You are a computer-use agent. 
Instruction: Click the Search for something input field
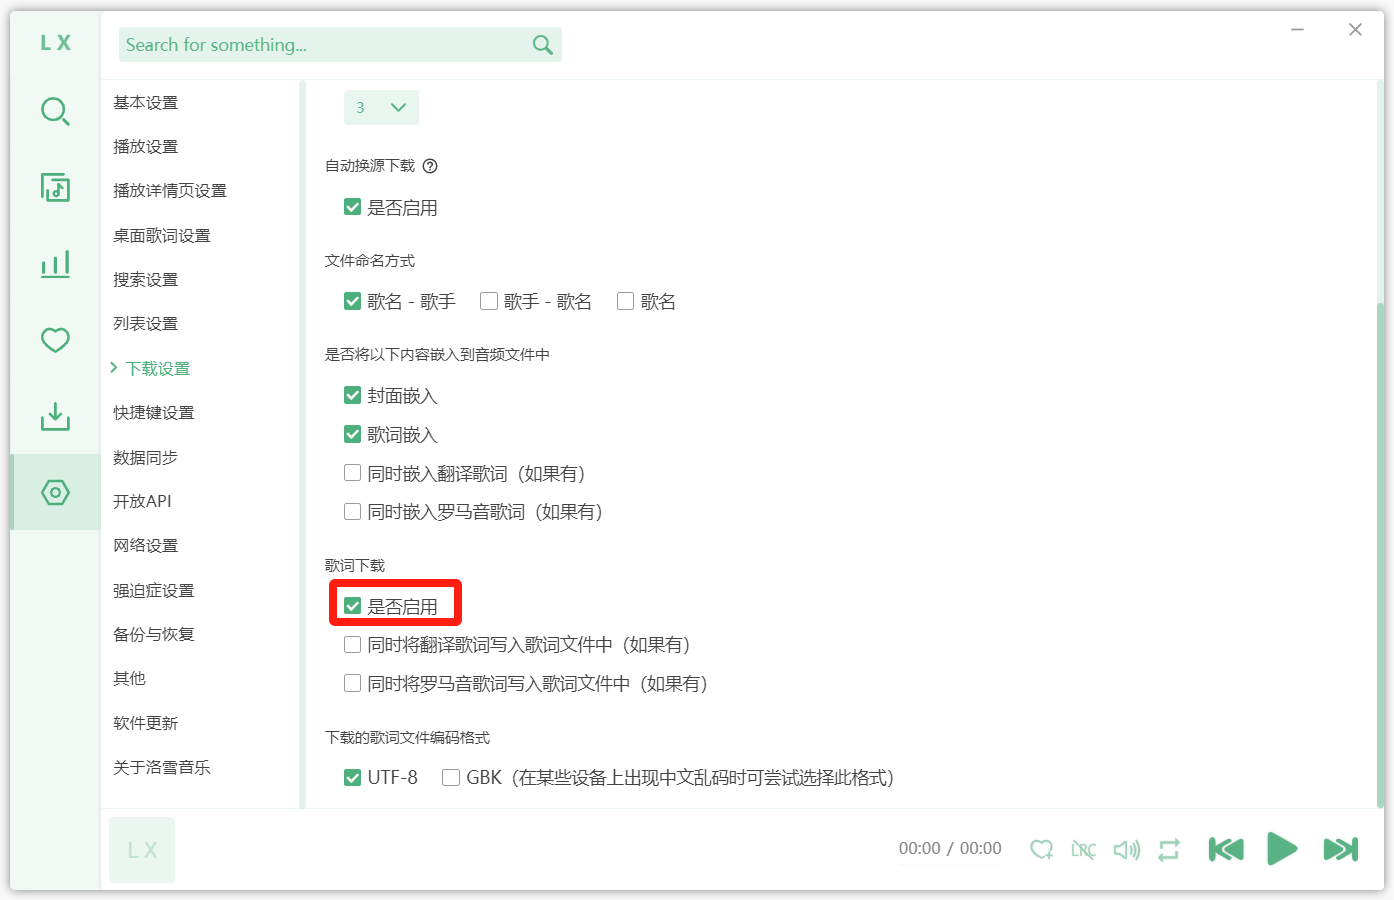pyautogui.click(x=325, y=45)
